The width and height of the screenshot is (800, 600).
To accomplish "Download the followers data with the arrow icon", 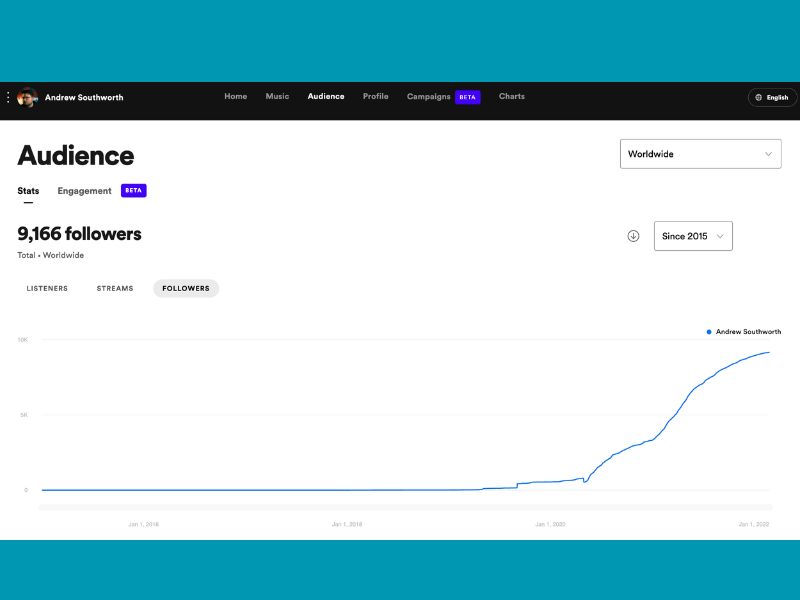I will coord(633,236).
